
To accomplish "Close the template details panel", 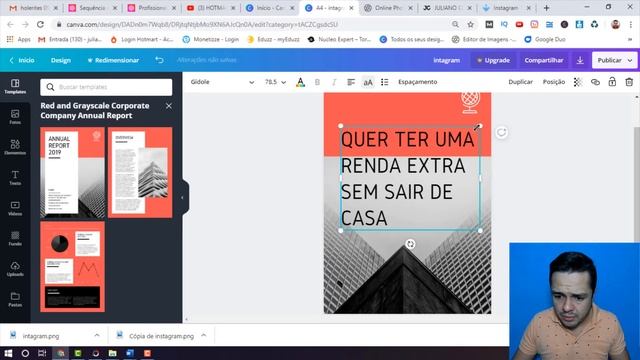I will (169, 106).
